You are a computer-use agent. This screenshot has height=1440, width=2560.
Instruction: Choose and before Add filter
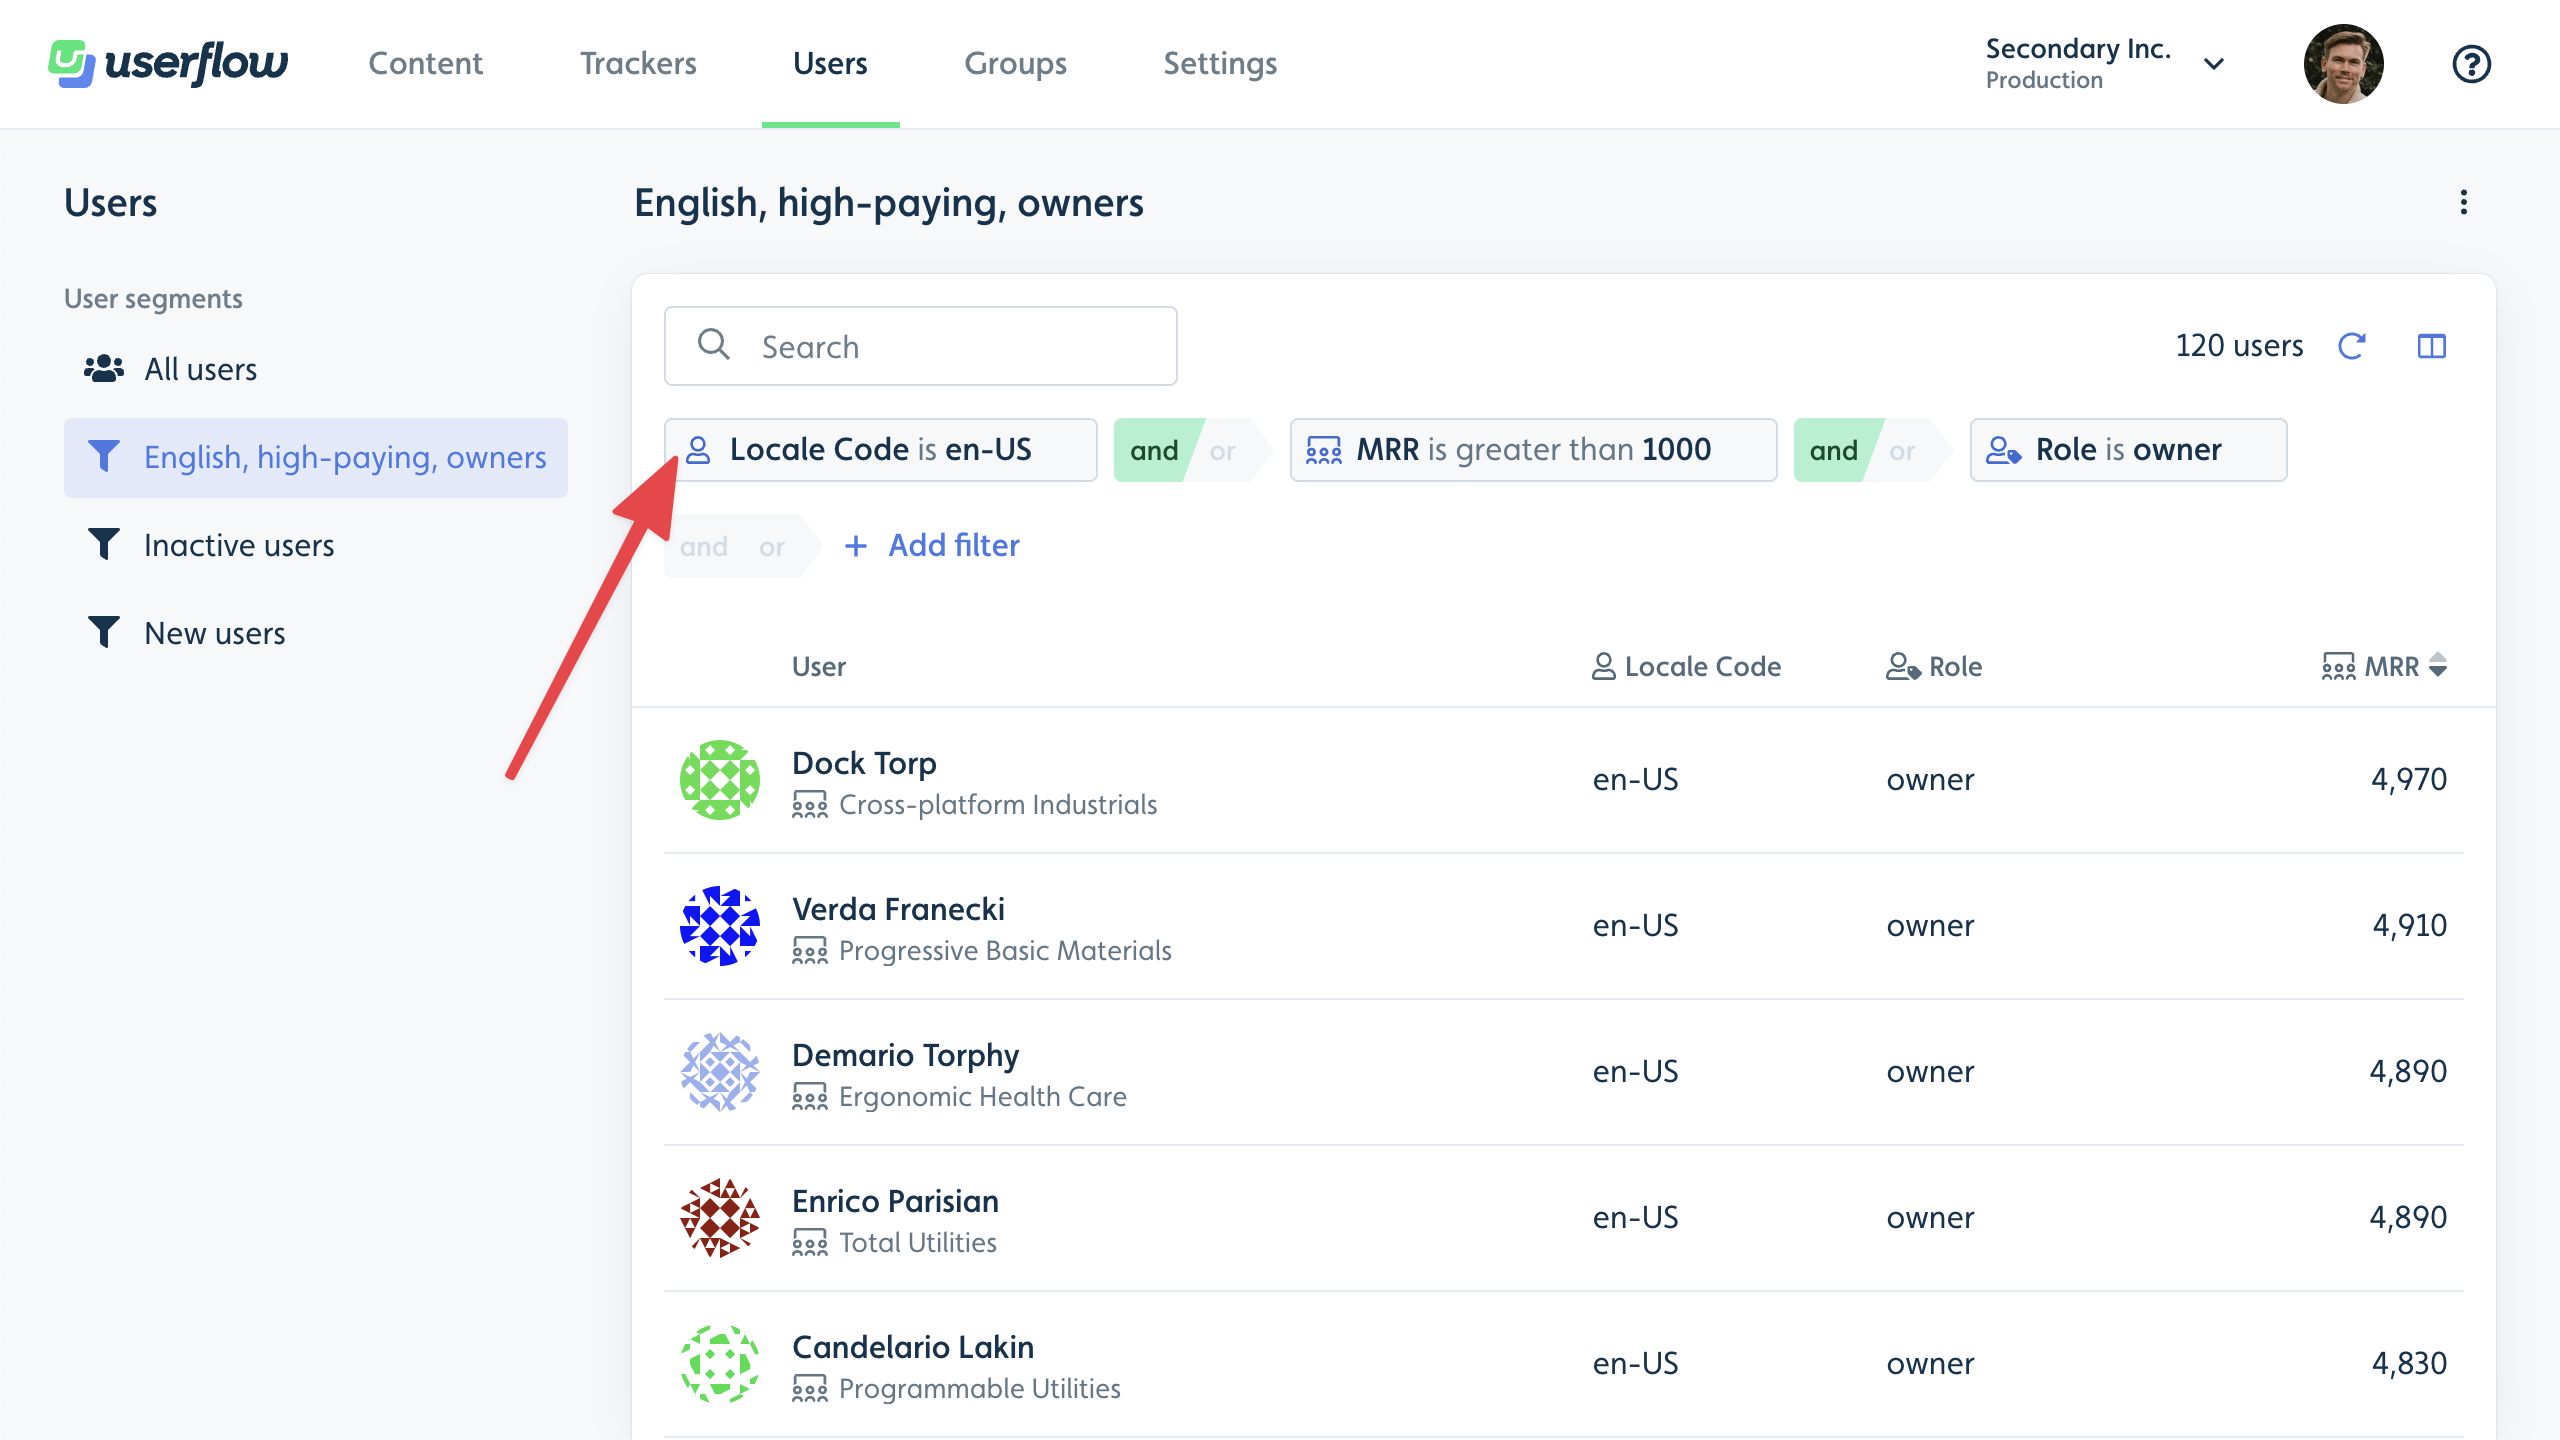704,547
